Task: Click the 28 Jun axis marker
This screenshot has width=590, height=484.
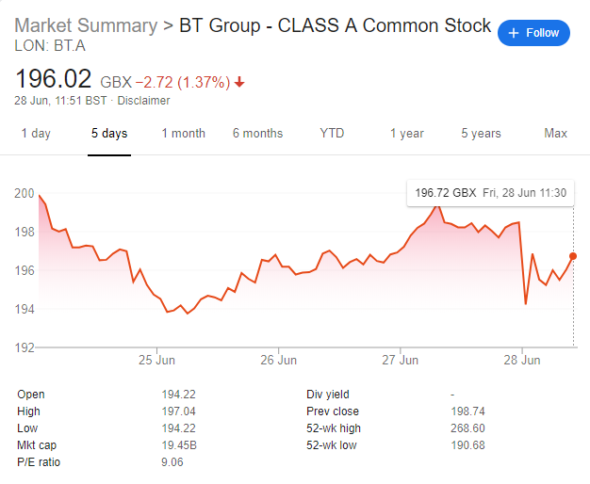Action: 522,360
